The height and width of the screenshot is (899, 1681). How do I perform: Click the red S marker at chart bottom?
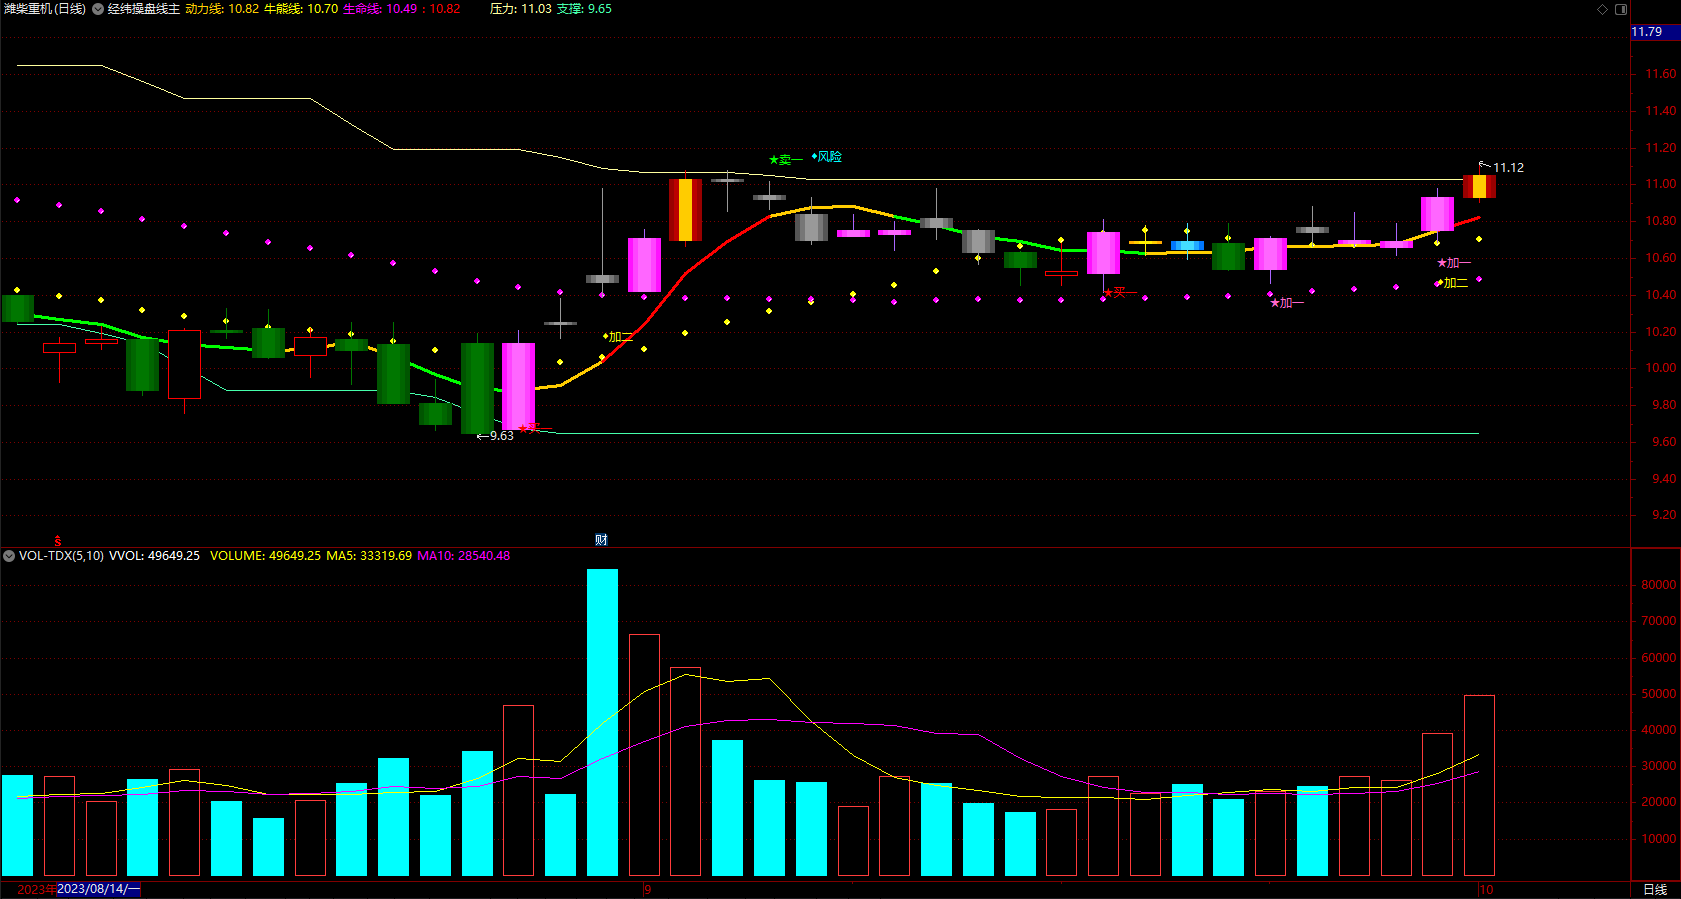click(58, 540)
